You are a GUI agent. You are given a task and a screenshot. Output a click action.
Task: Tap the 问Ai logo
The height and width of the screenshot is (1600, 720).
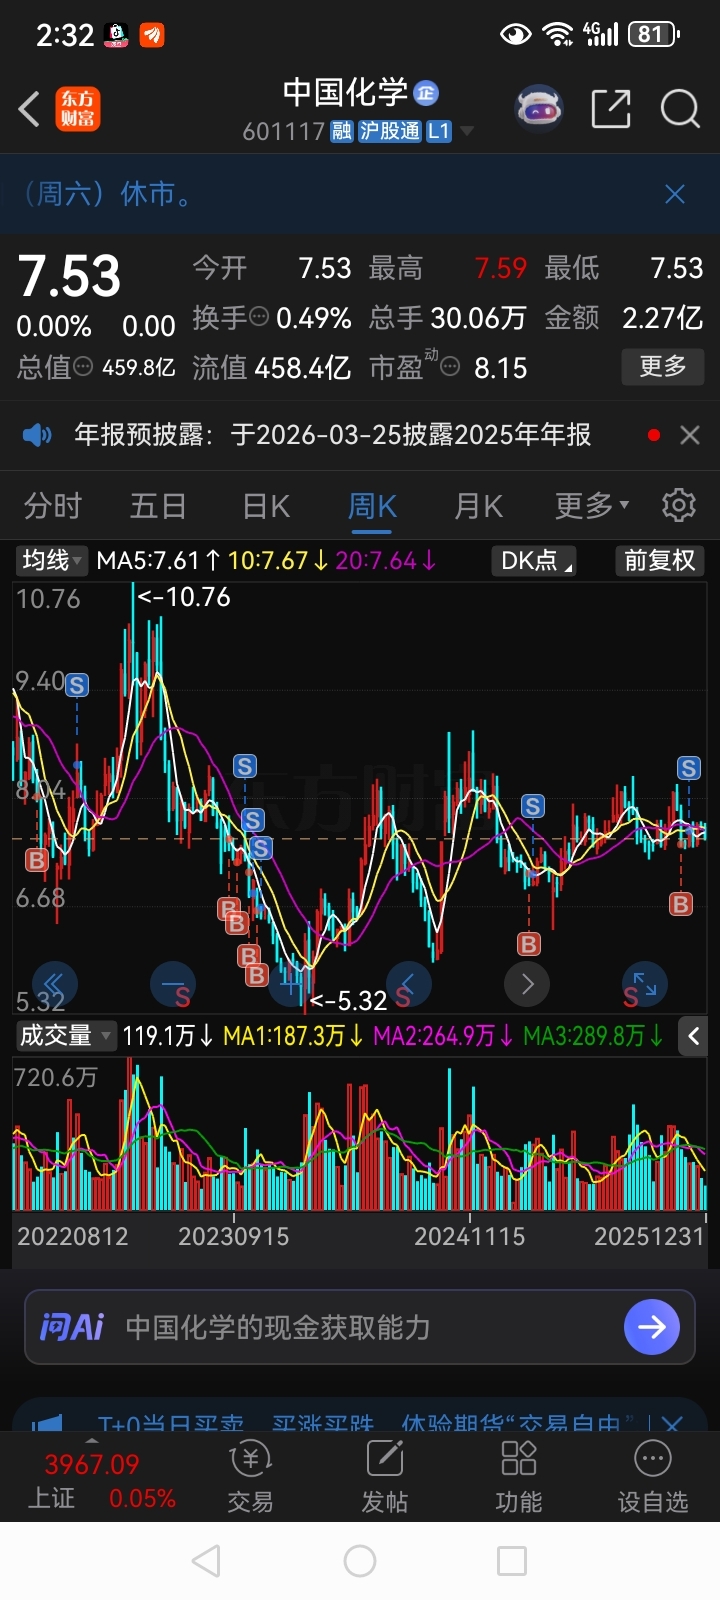click(x=71, y=1327)
